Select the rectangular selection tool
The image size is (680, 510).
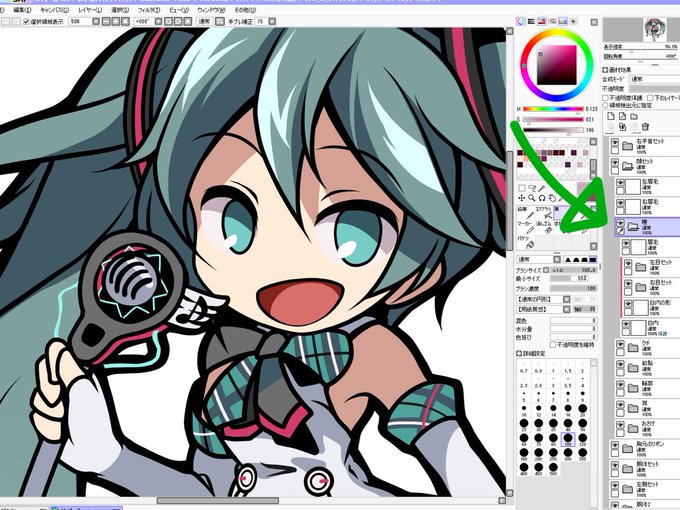point(522,188)
